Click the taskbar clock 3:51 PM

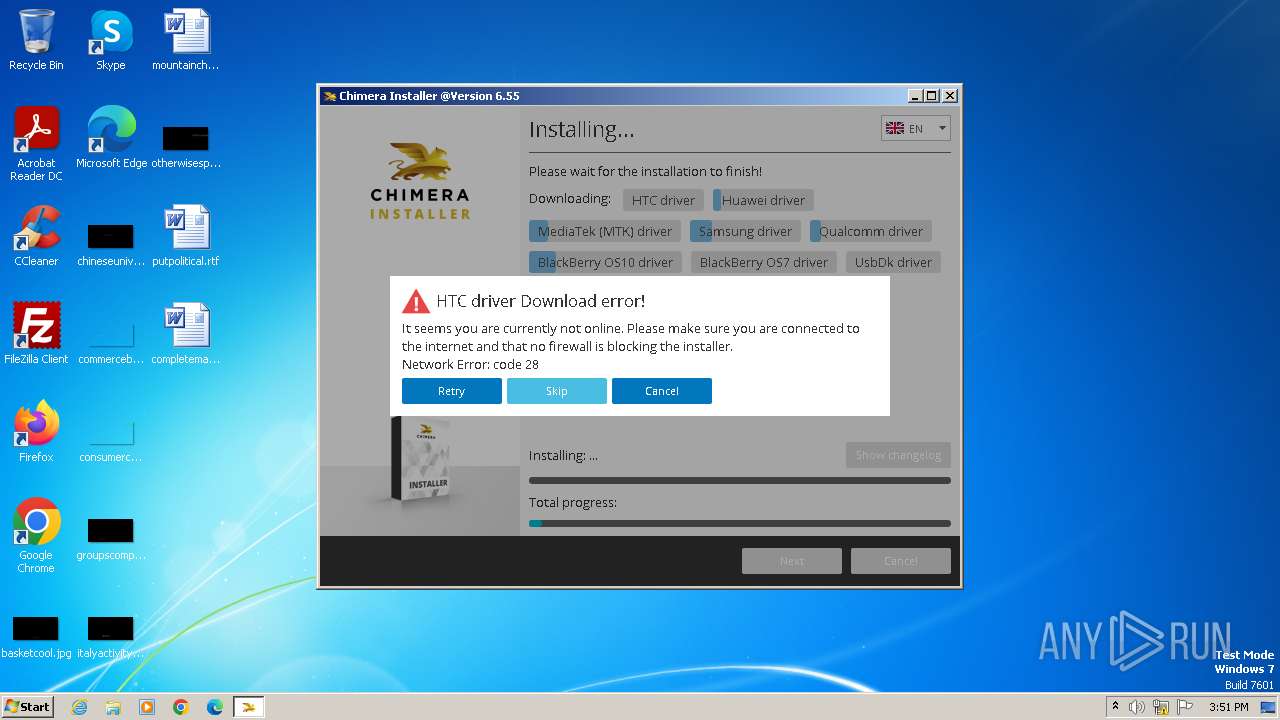(1228, 707)
